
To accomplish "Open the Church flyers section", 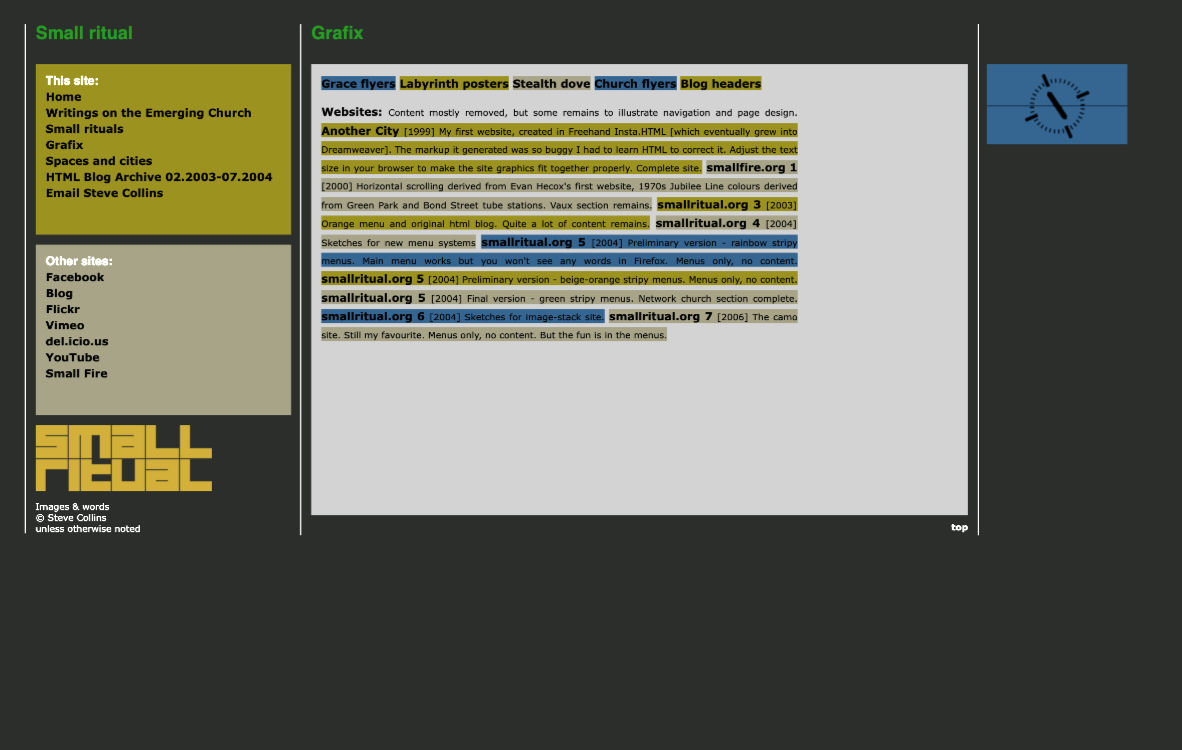I will [x=635, y=84].
